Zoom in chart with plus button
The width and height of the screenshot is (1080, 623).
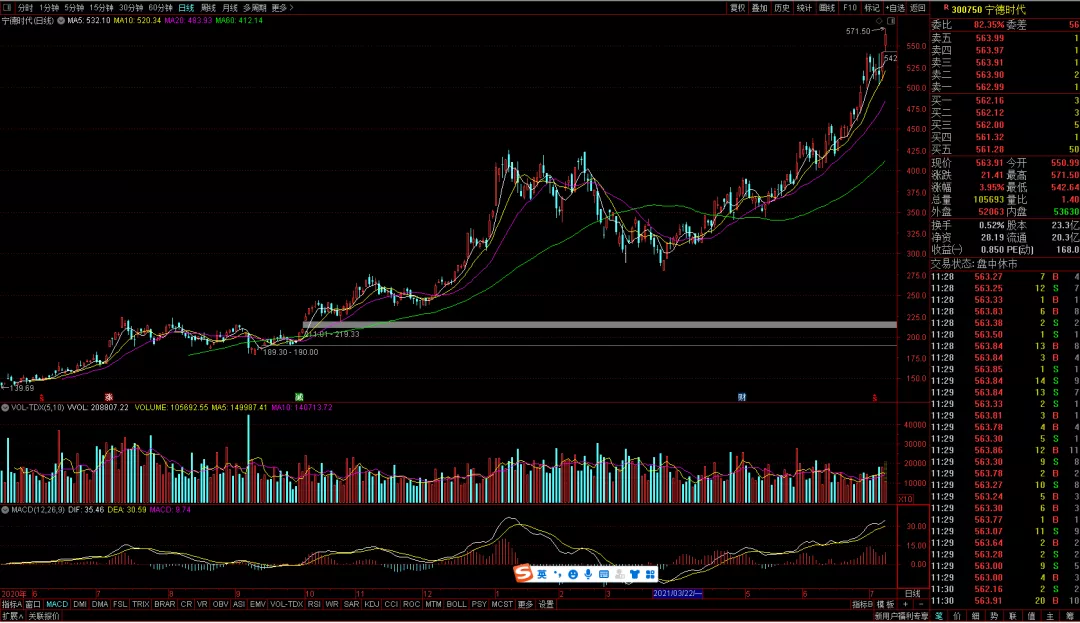click(x=905, y=604)
